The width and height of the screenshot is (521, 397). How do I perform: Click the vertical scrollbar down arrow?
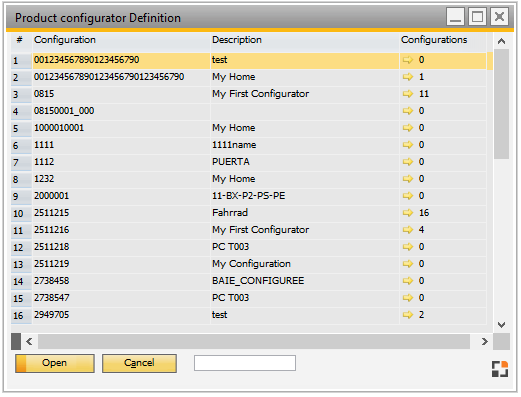pyautogui.click(x=501, y=325)
